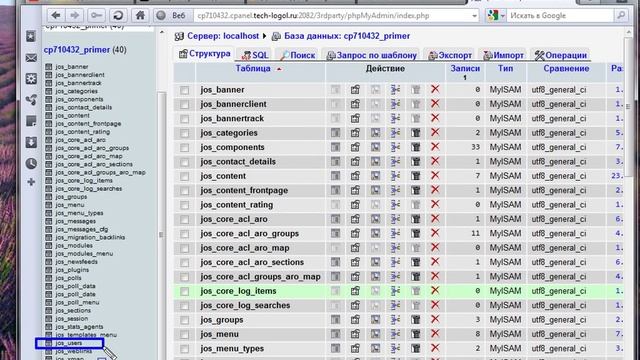Tick the checkbox for jos_bannertrack
Image resolution: width=640 pixels, height=360 pixels.
click(x=184, y=119)
